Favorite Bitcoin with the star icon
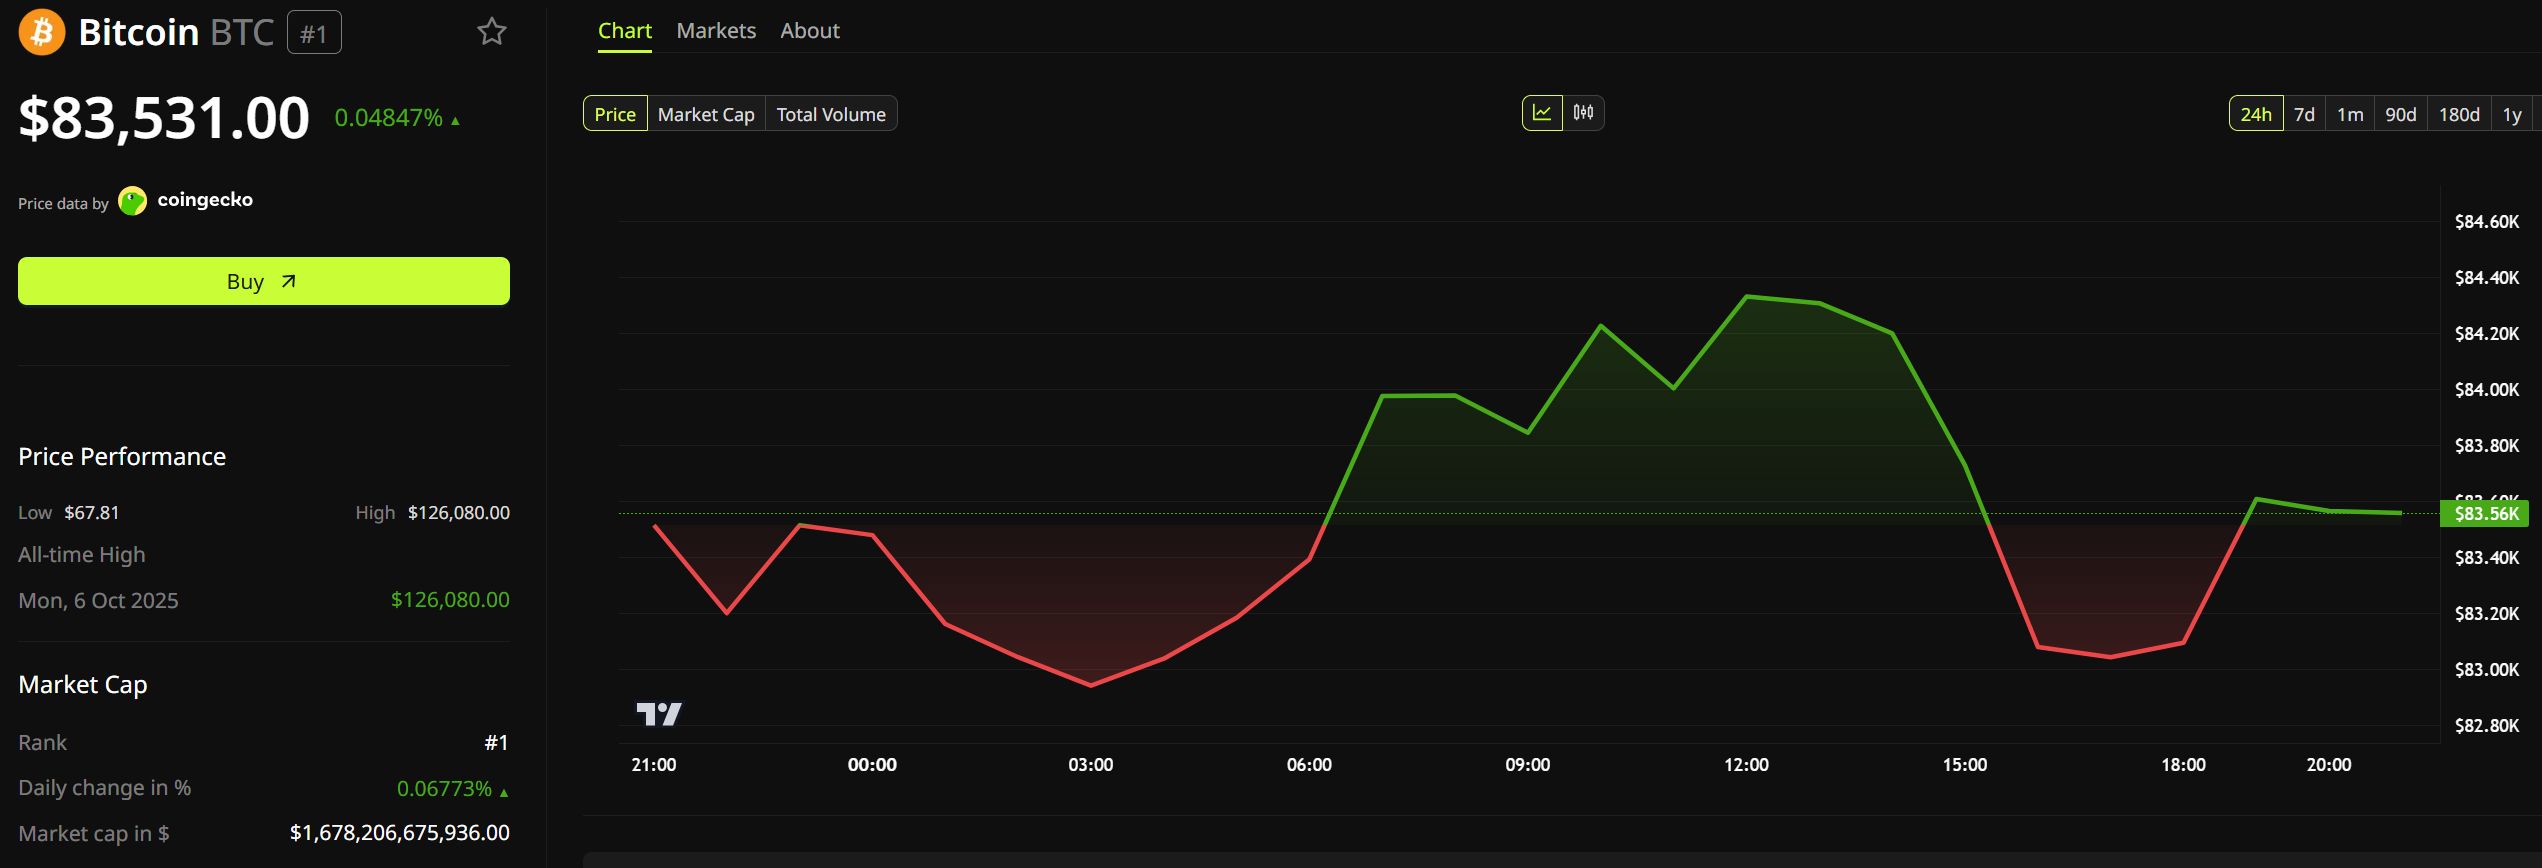 pos(492,32)
